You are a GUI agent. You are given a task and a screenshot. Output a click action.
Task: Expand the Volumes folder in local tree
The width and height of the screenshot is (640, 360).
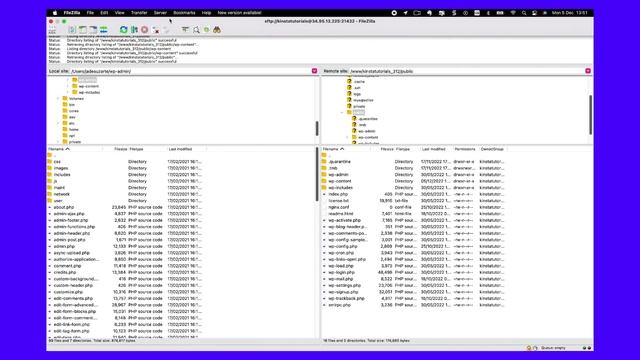[x=58, y=98]
